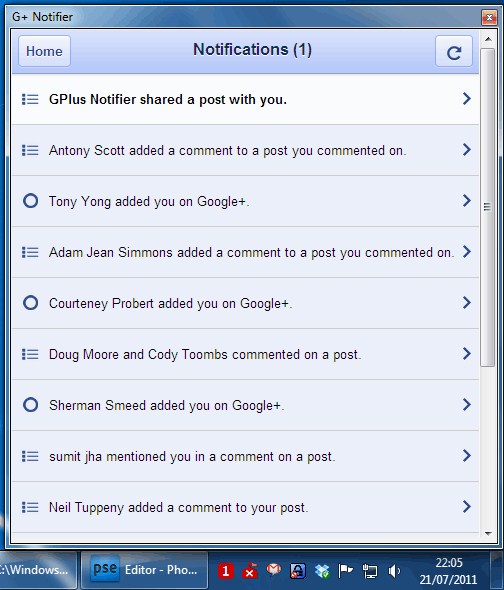Expand the Antony Scott notification chevron
Image resolution: width=504 pixels, height=590 pixels.
[467, 150]
